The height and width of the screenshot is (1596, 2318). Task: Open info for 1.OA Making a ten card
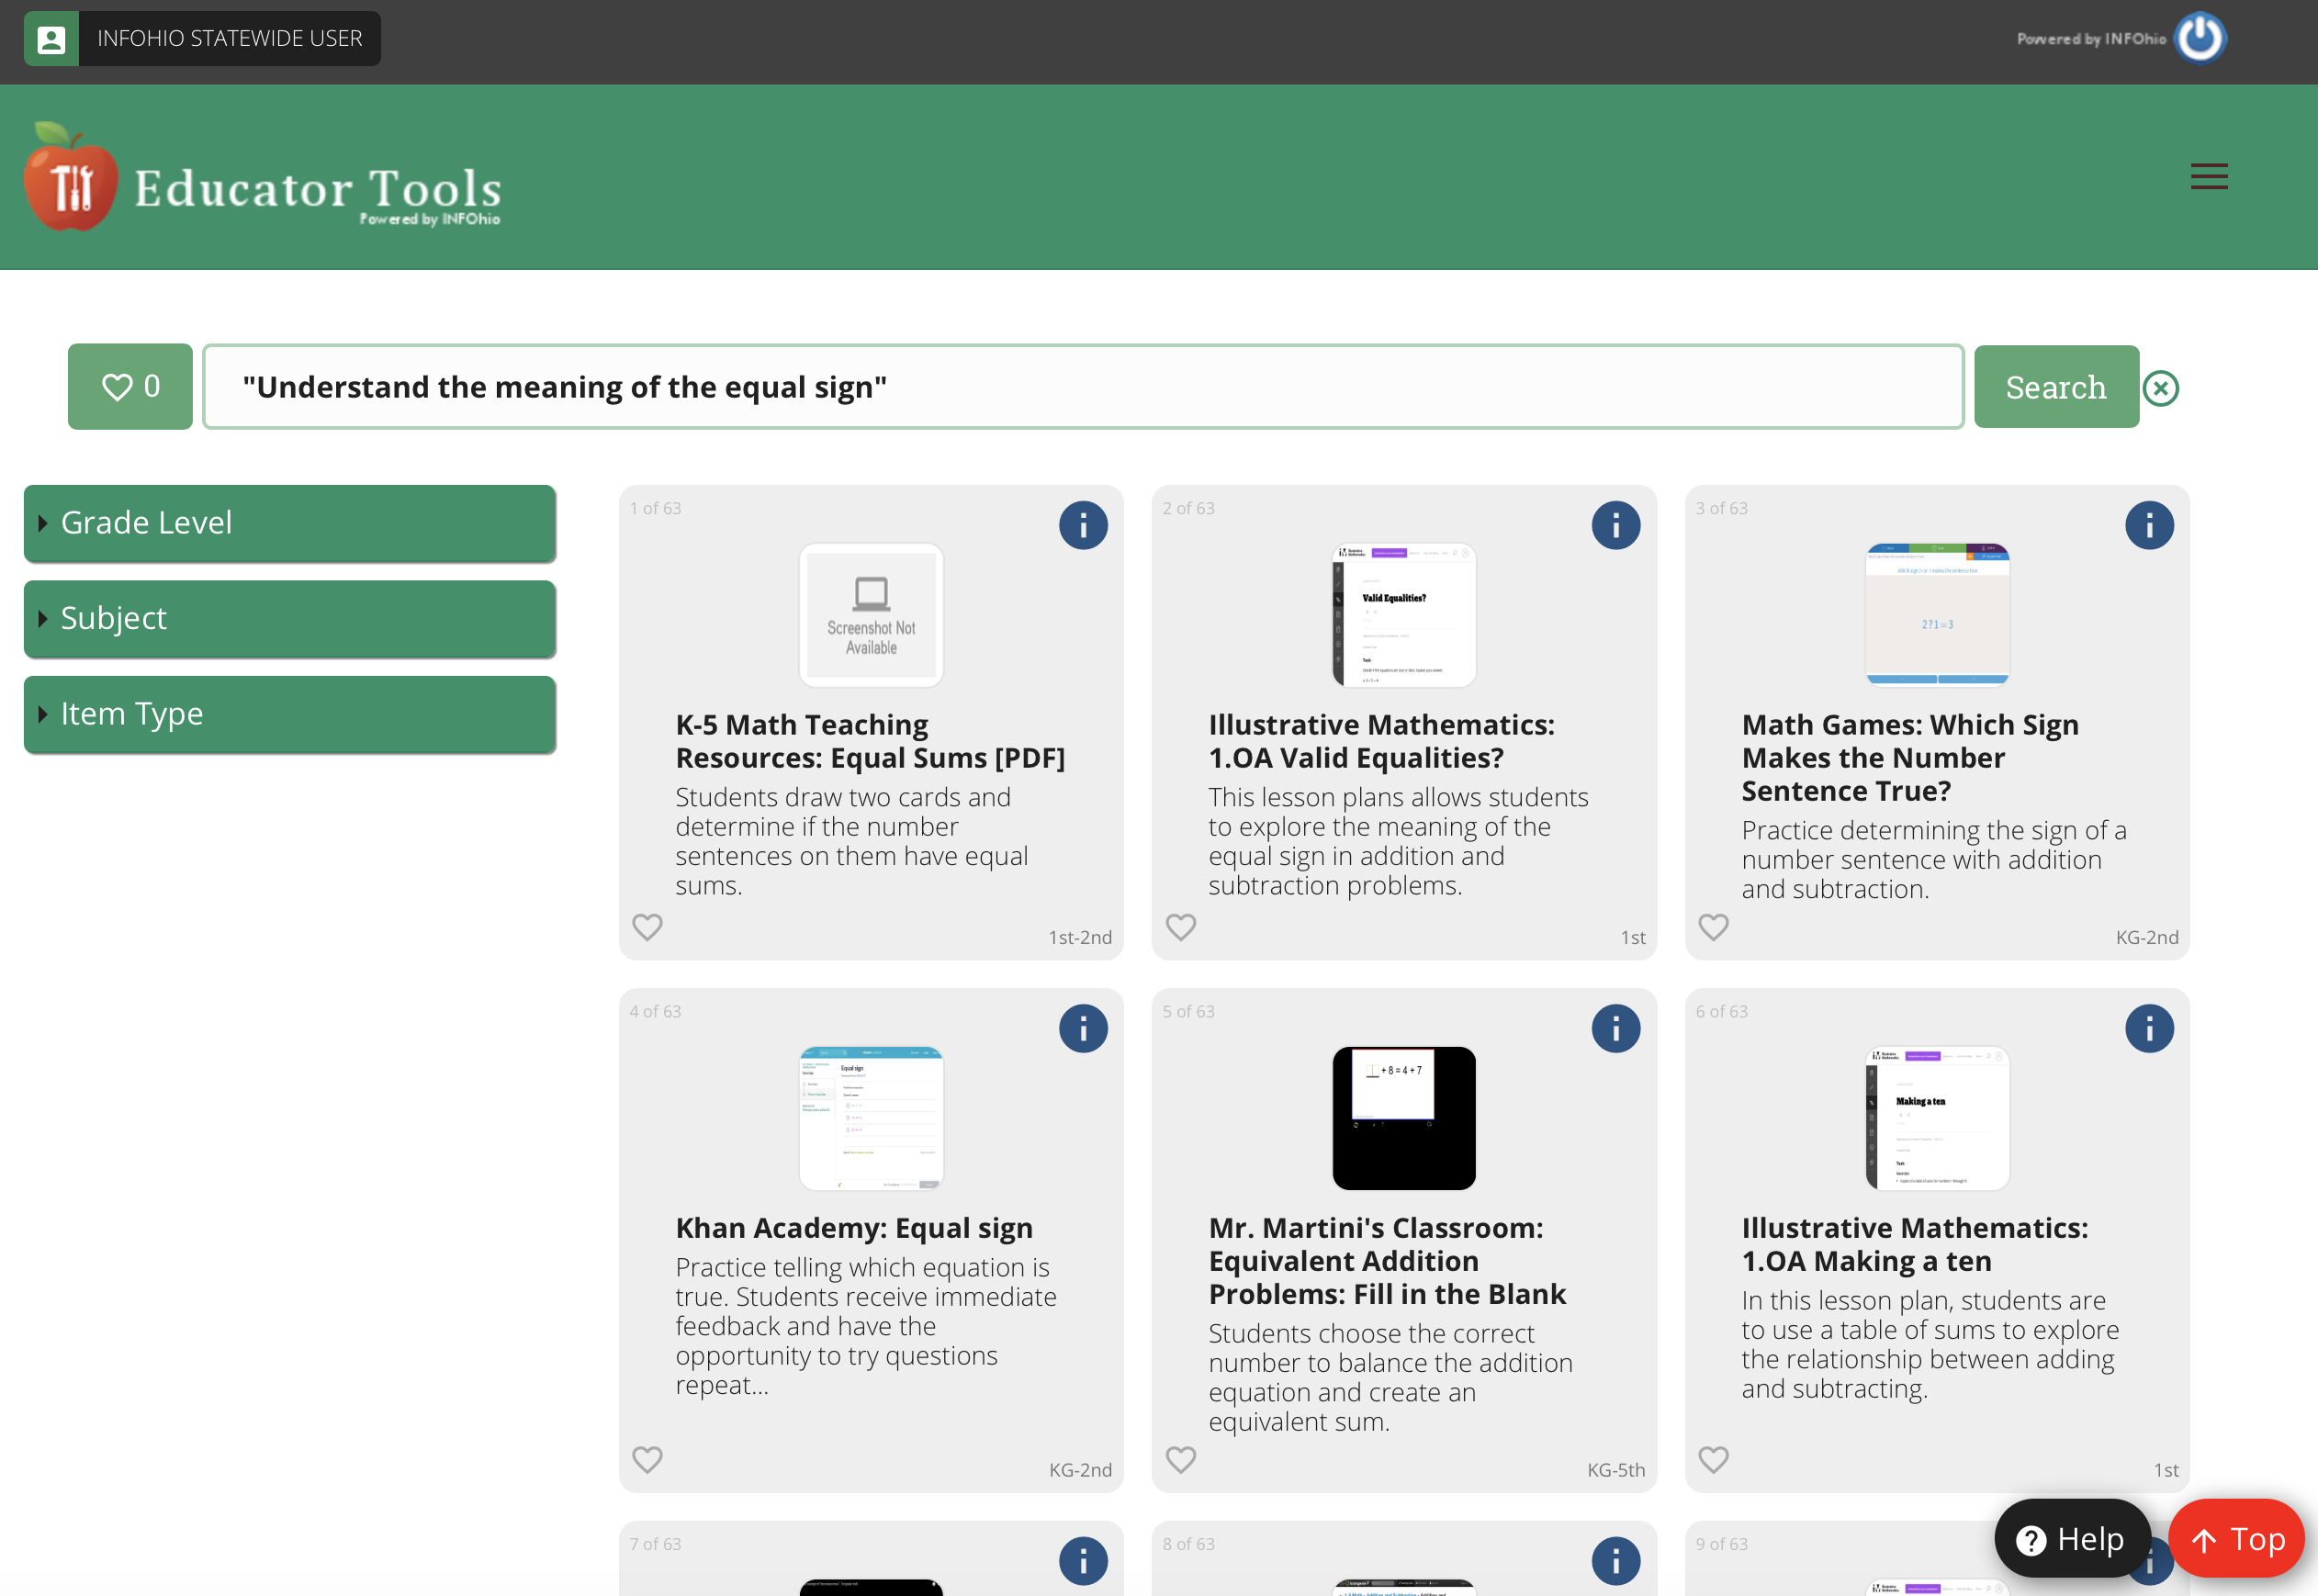click(x=2149, y=1028)
